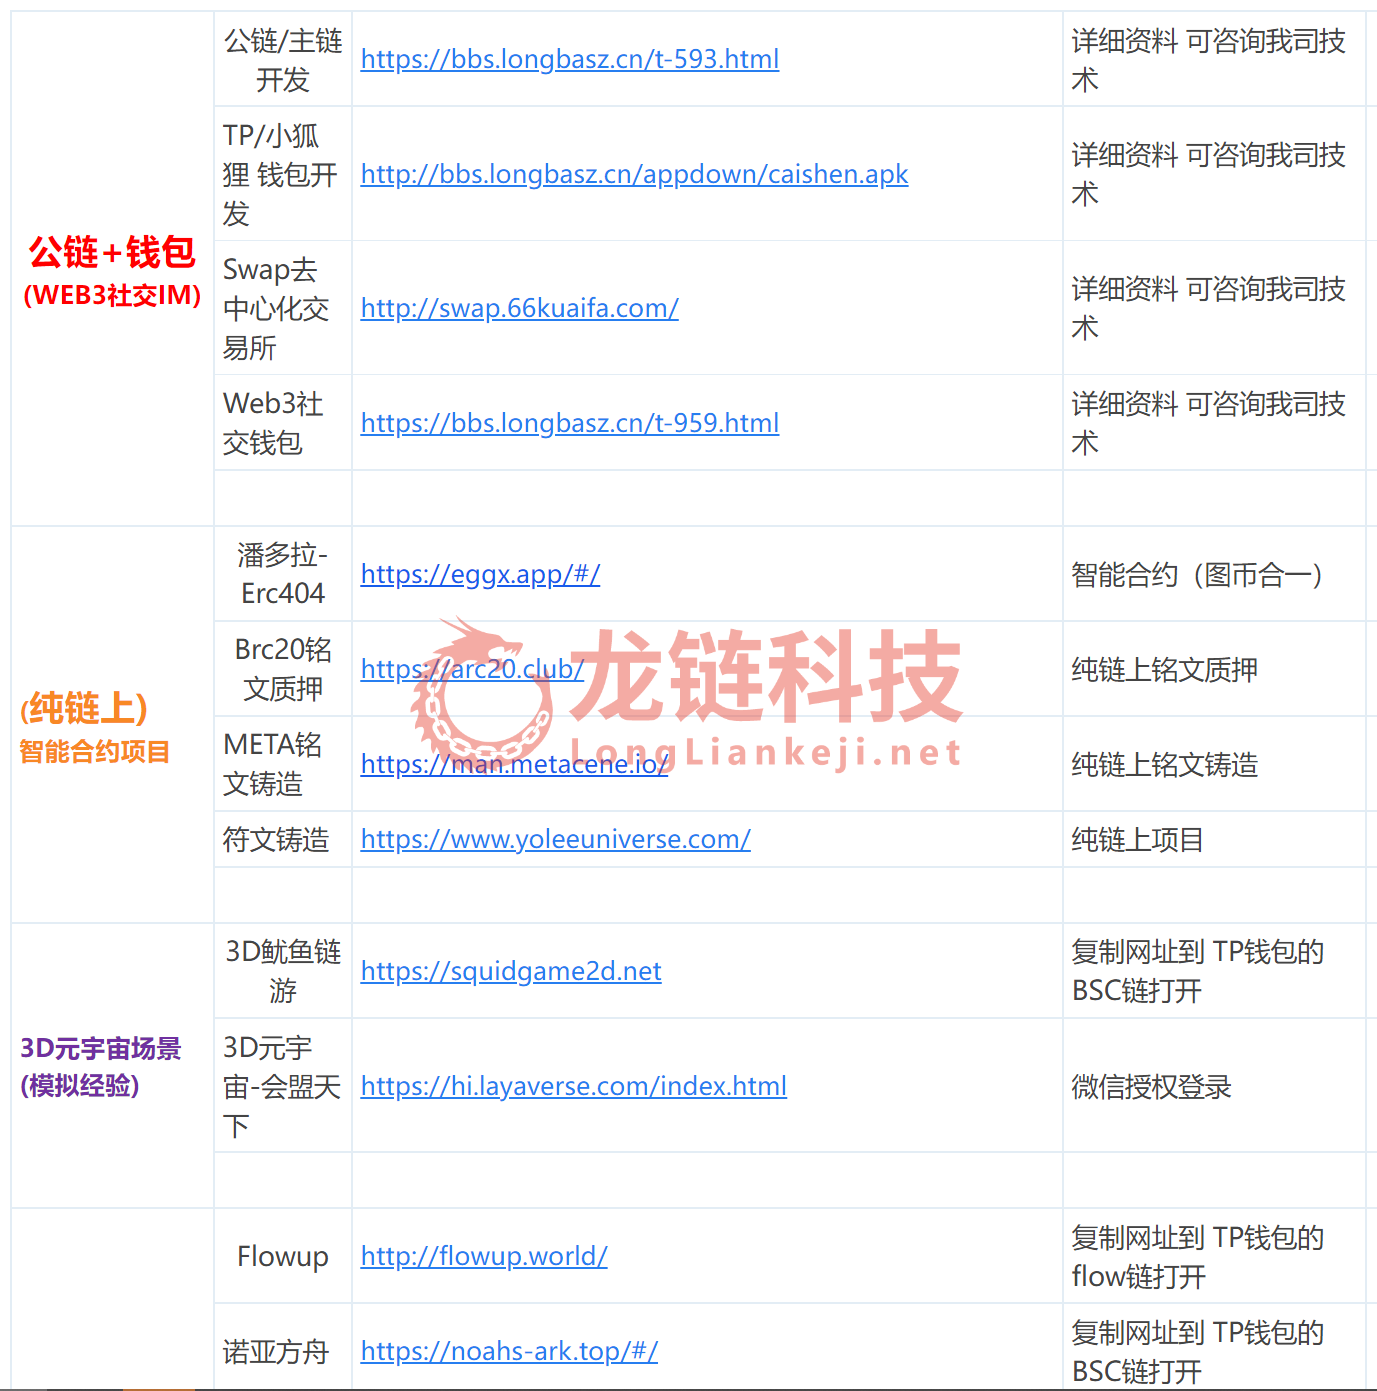Click the 3D元宇宙-会盟天下 cell
The width and height of the screenshot is (1377, 1391).
282,1086
